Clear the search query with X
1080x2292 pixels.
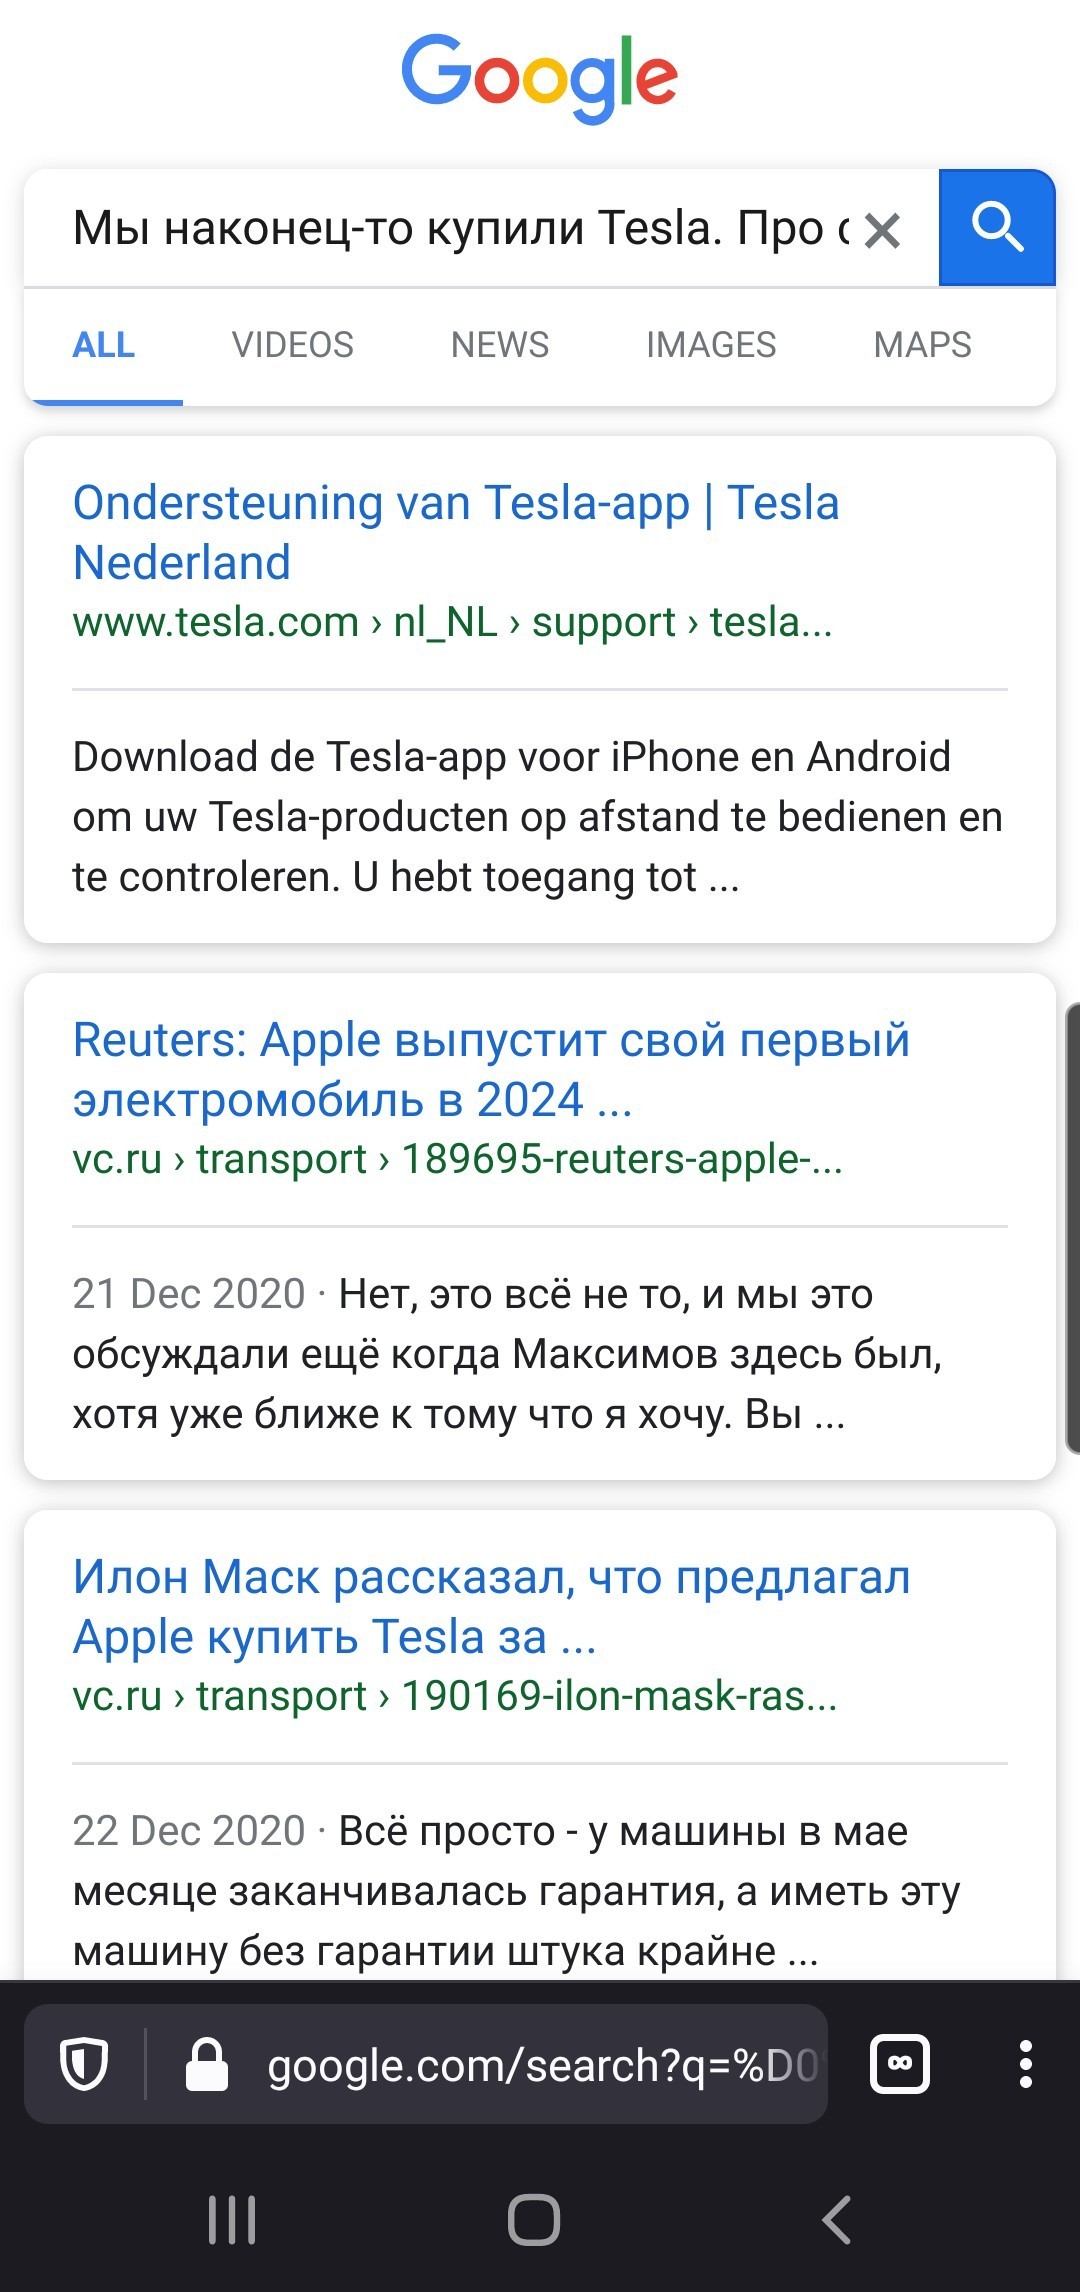coord(882,230)
